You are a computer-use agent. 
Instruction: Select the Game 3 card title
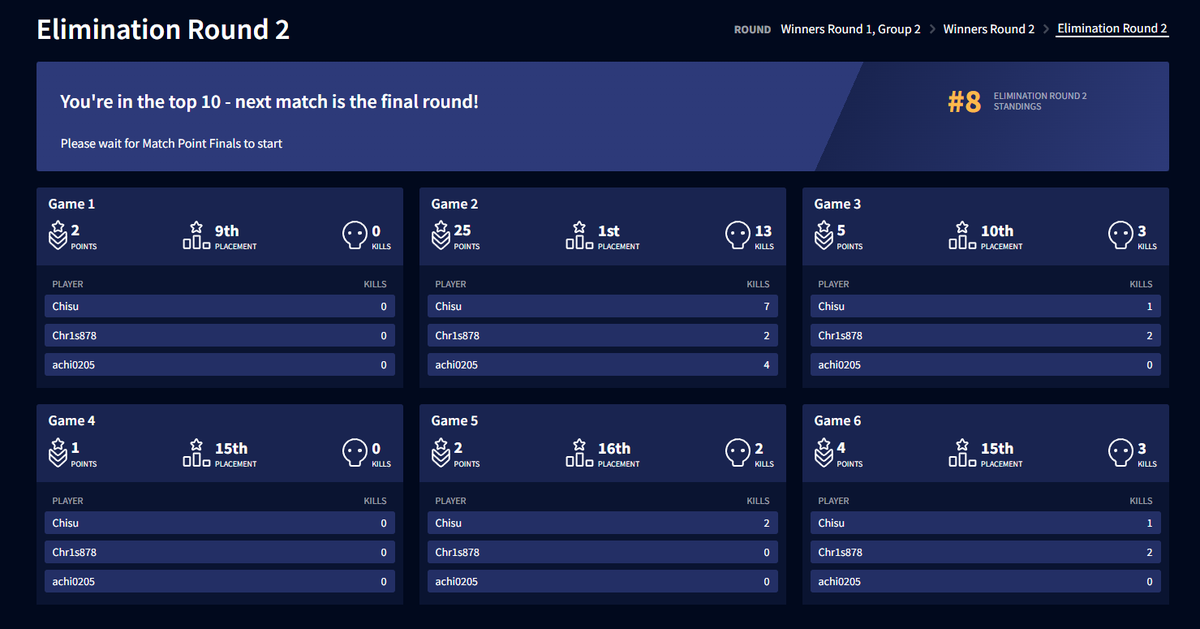point(838,204)
